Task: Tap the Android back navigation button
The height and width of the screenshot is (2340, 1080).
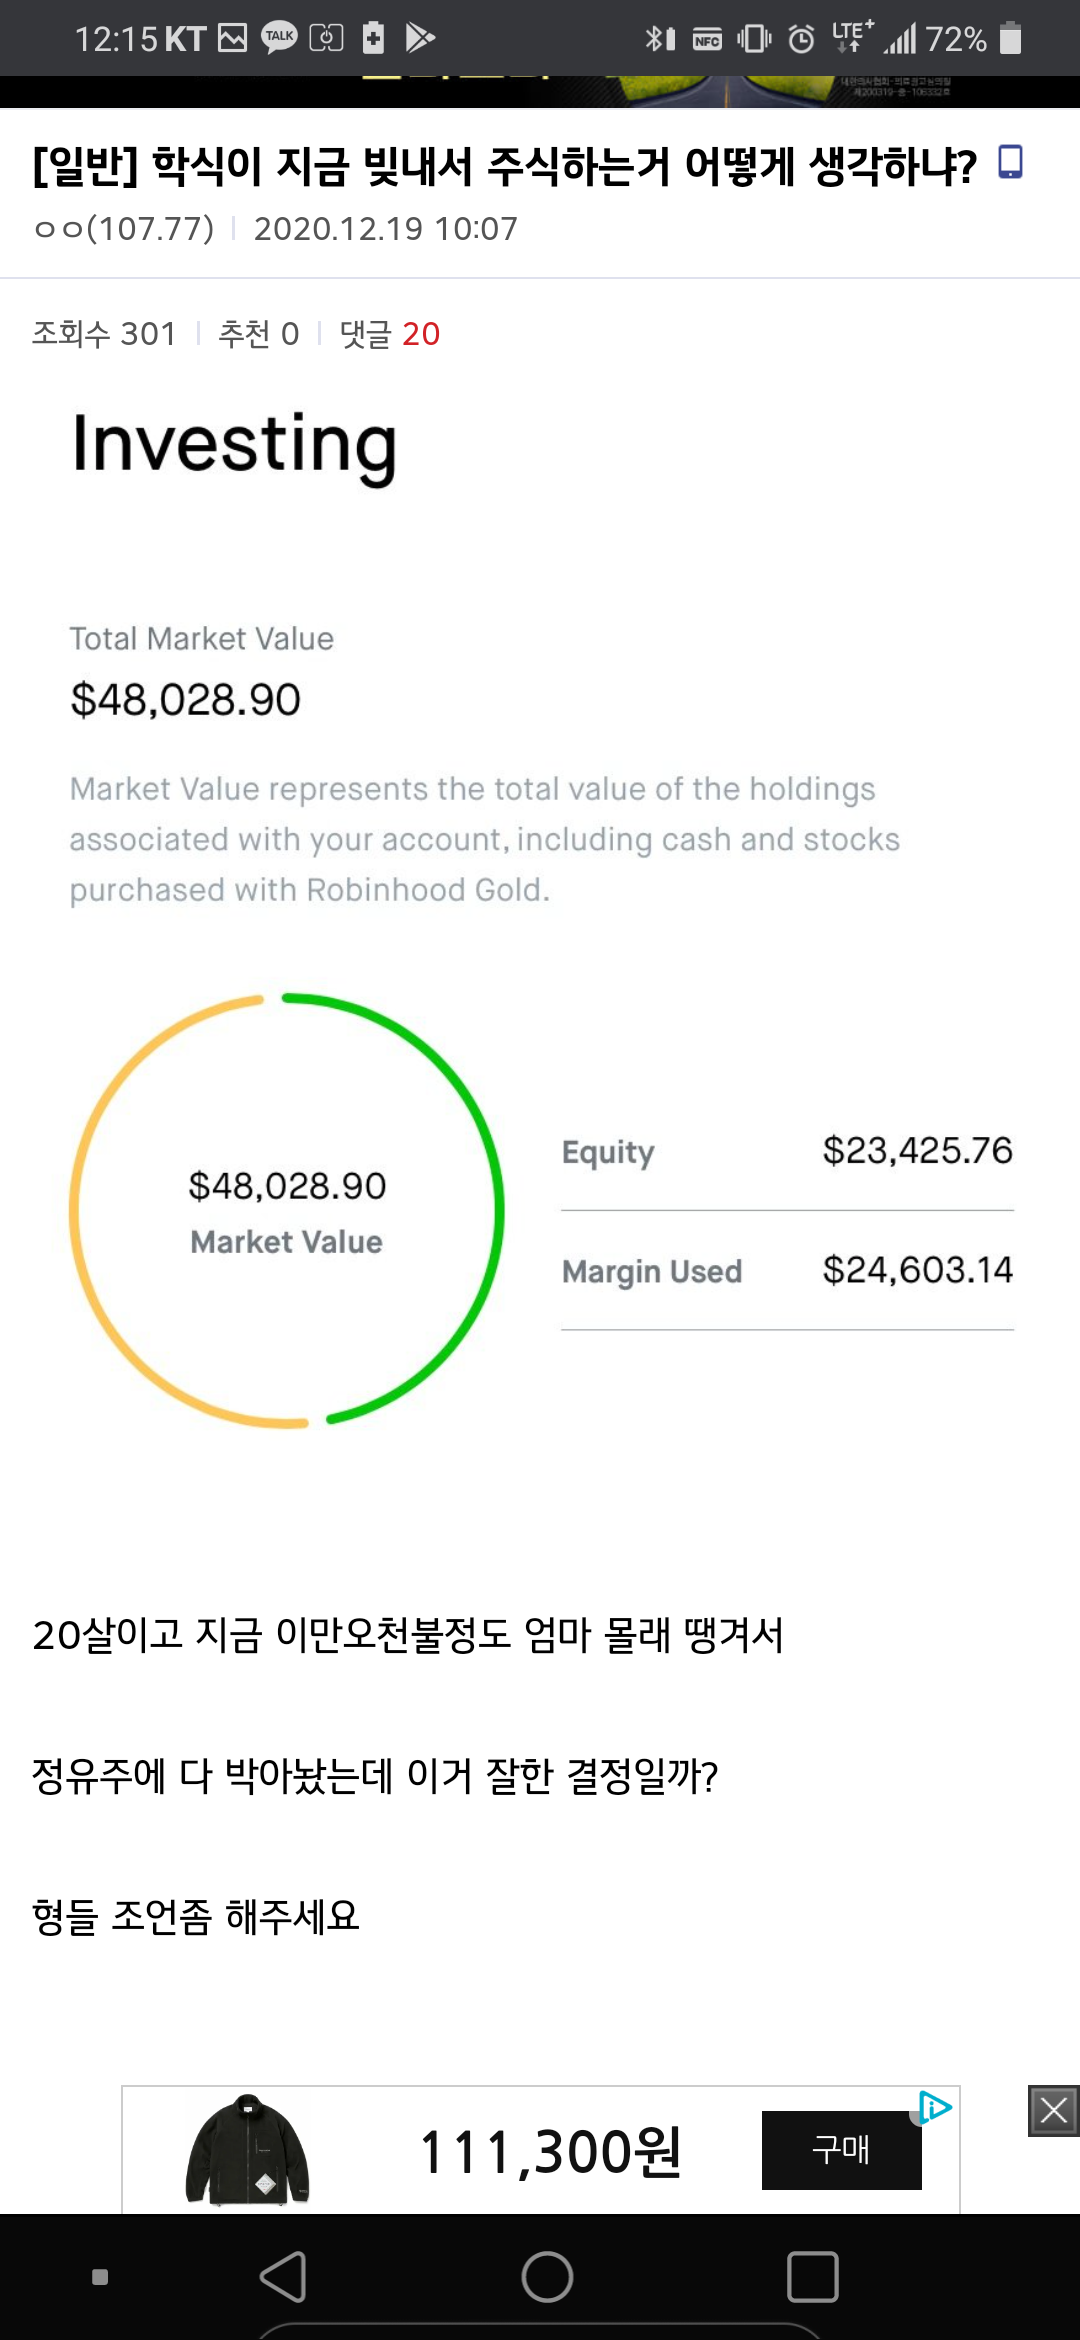Action: (x=283, y=2277)
